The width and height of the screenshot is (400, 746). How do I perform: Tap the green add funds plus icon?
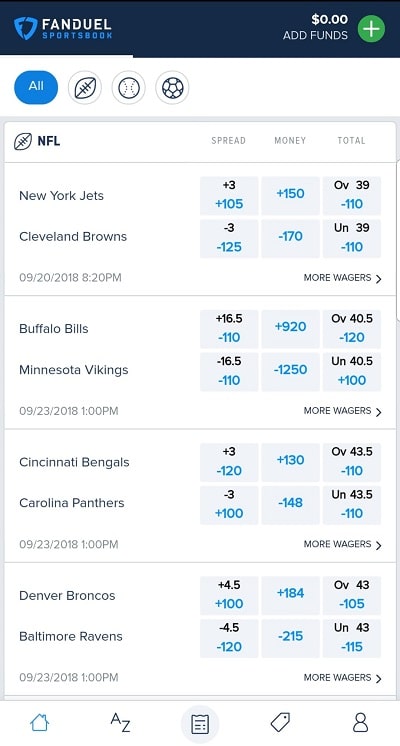(371, 29)
